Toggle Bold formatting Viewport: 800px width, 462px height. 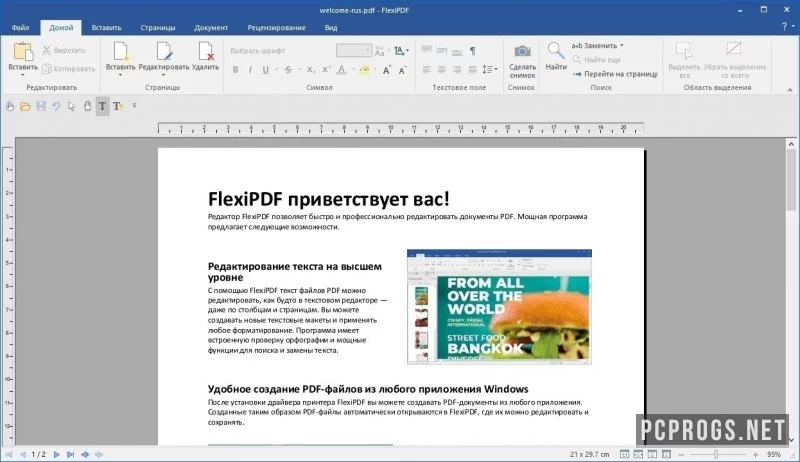pos(235,70)
